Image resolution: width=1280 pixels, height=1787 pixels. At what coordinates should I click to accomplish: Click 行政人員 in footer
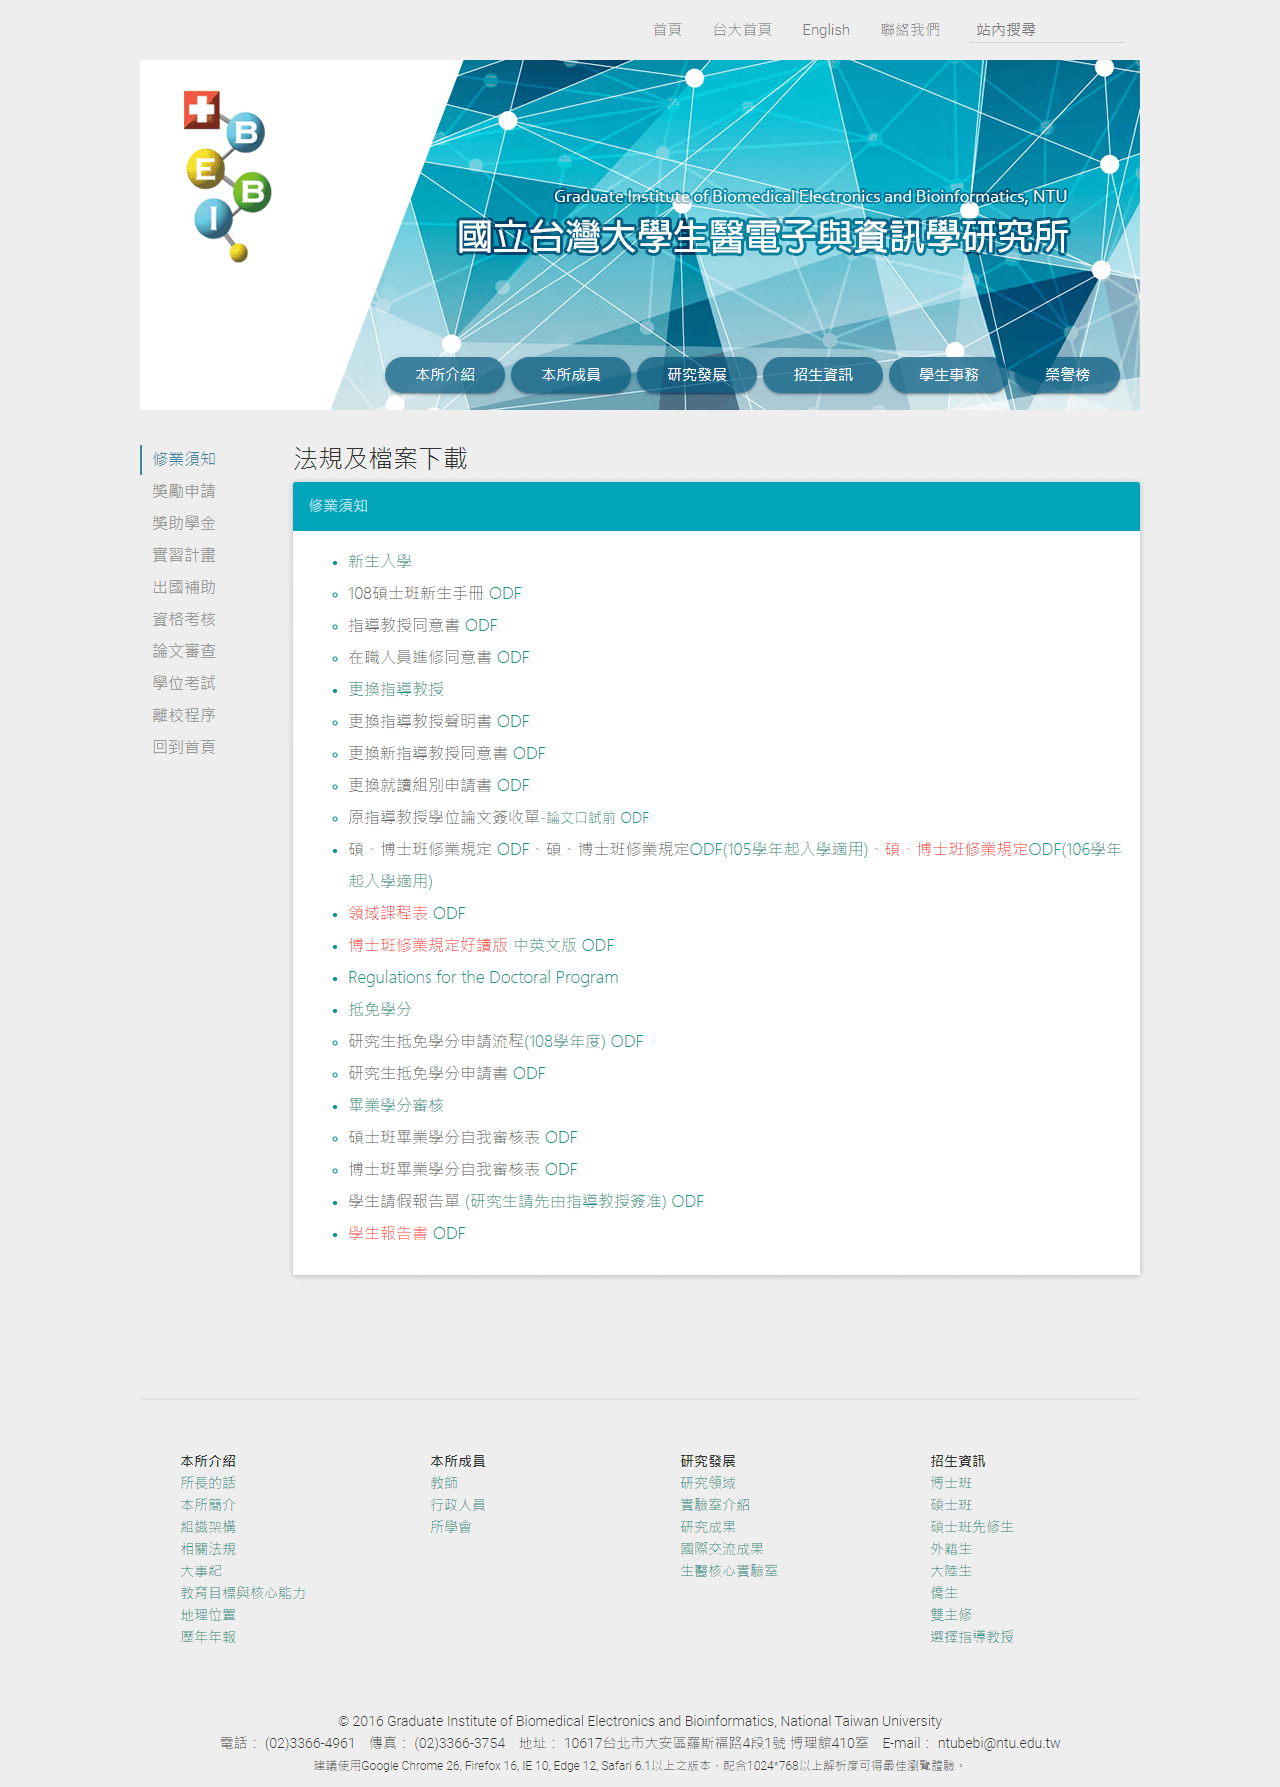click(458, 1505)
